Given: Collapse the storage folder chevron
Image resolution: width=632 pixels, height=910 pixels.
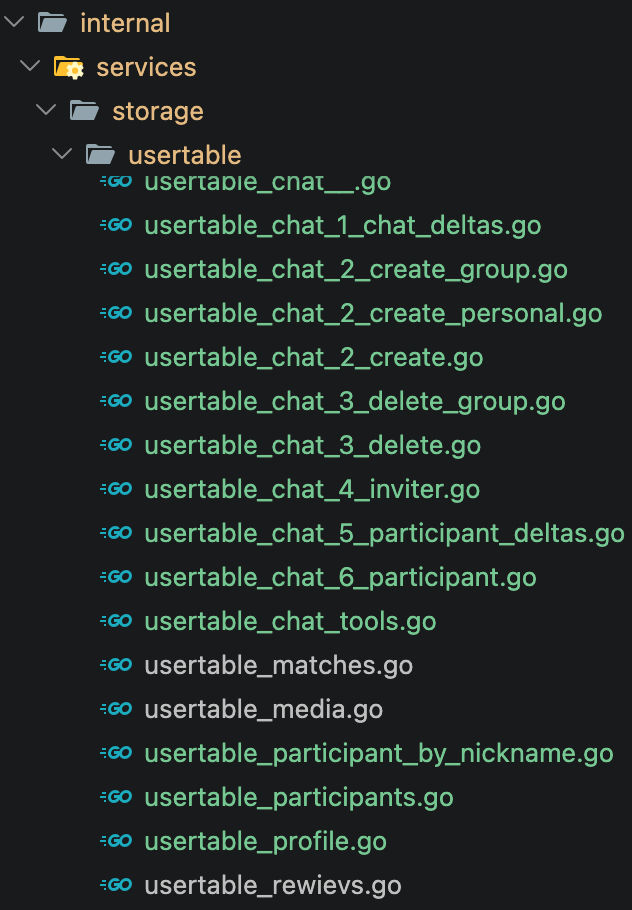Looking at the screenshot, I should click(47, 111).
